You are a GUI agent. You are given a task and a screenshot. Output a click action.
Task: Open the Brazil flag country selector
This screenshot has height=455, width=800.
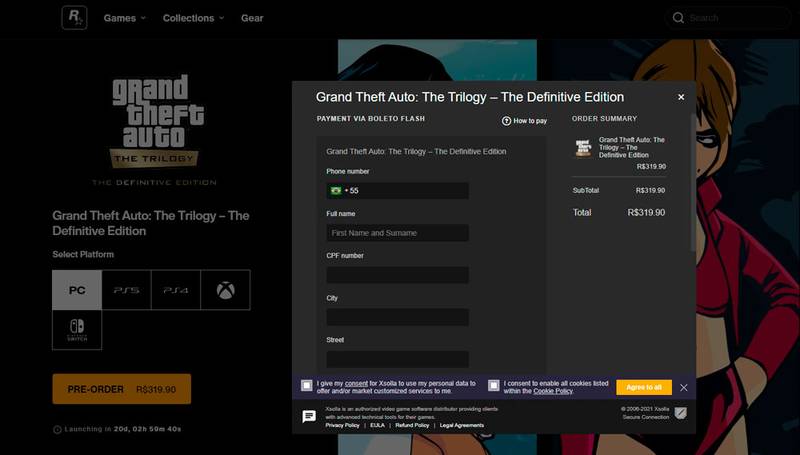click(336, 191)
